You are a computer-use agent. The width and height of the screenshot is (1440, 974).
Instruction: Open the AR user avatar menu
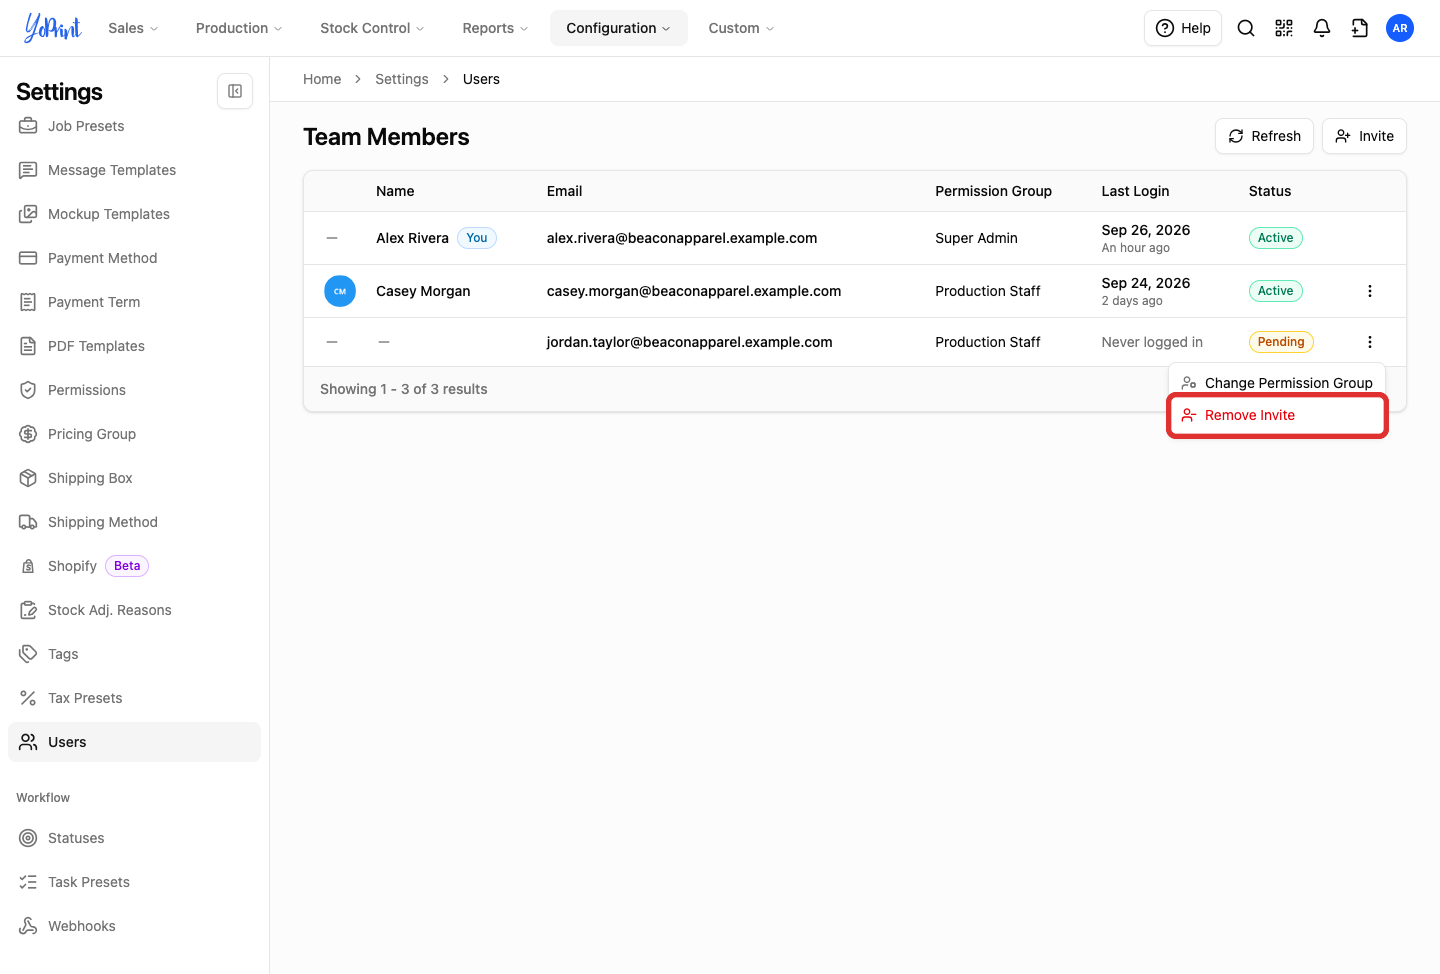(x=1400, y=28)
